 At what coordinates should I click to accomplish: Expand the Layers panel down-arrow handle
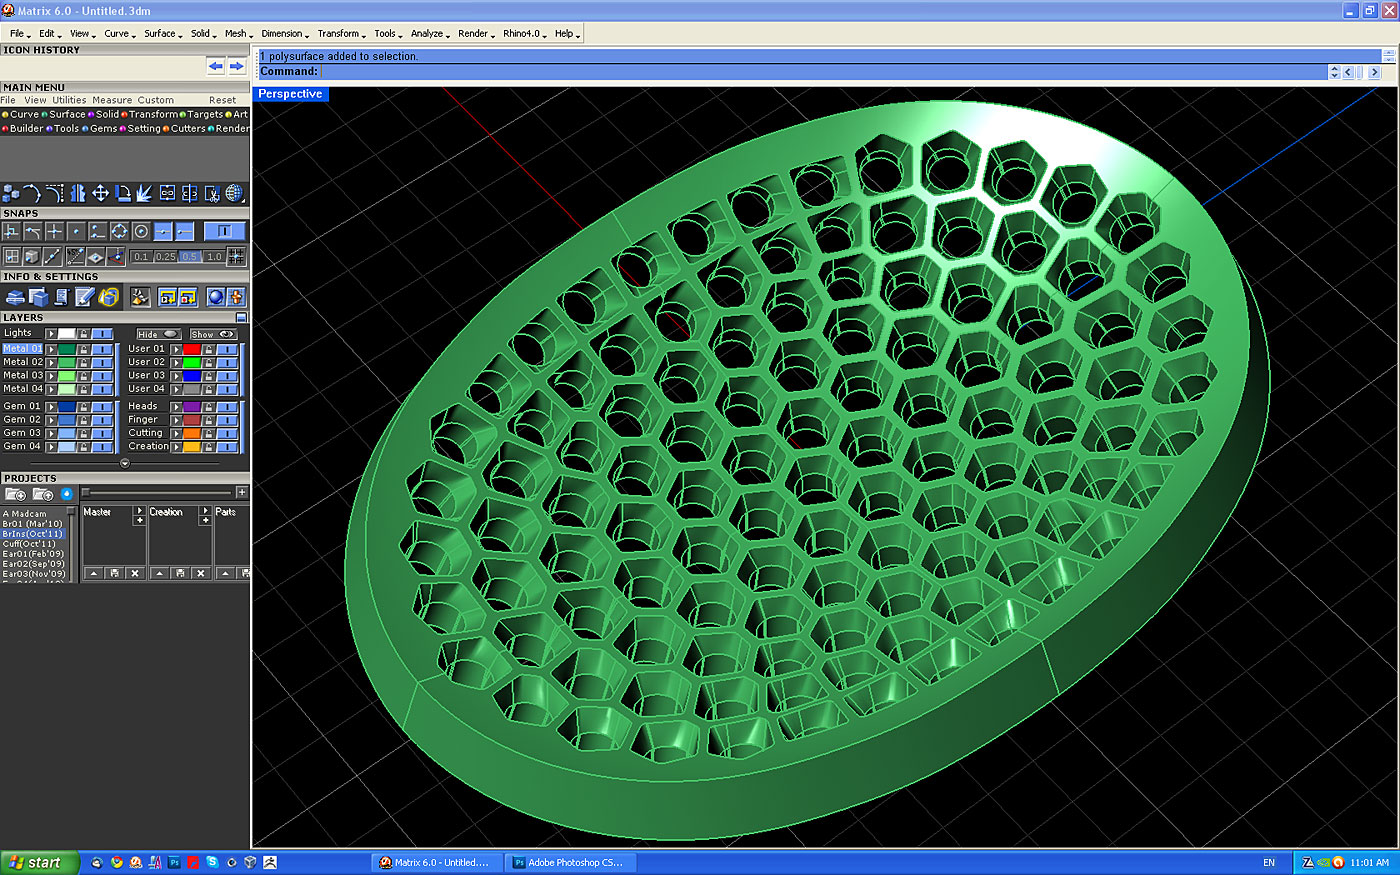tap(125, 463)
